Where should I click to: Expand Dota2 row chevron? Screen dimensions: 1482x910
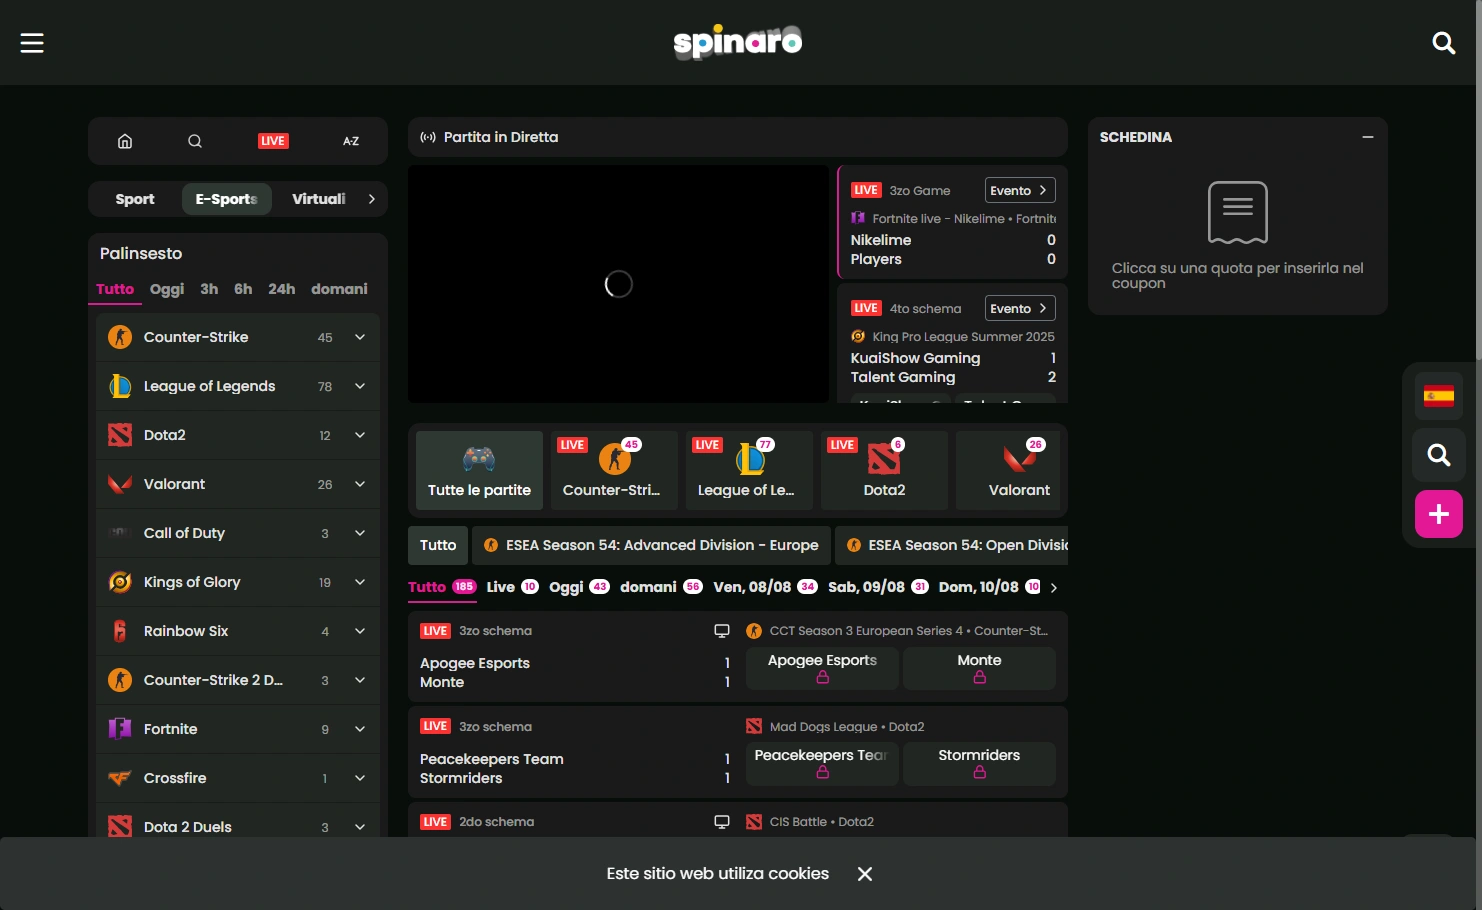(360, 435)
